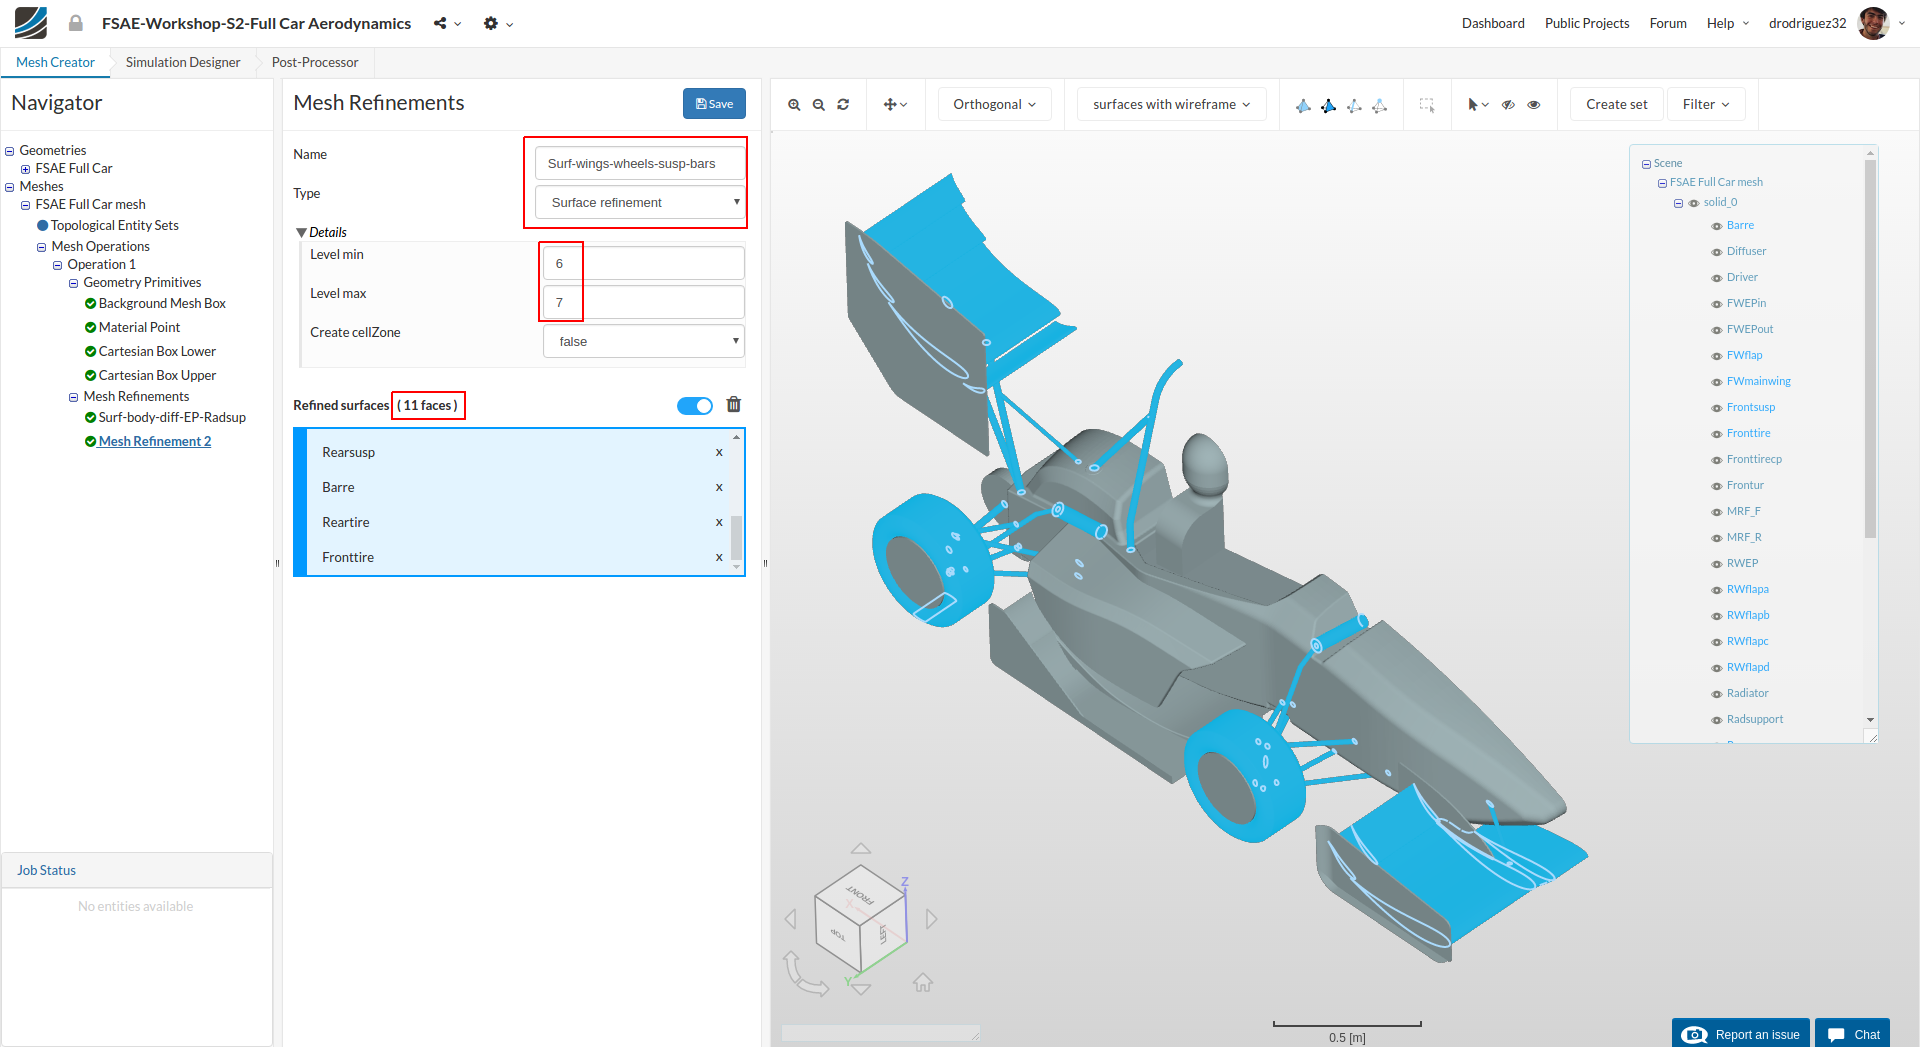Viewport: 1920px width, 1047px height.
Task: Hide selected entities with crossed eye
Action: 1508,104
